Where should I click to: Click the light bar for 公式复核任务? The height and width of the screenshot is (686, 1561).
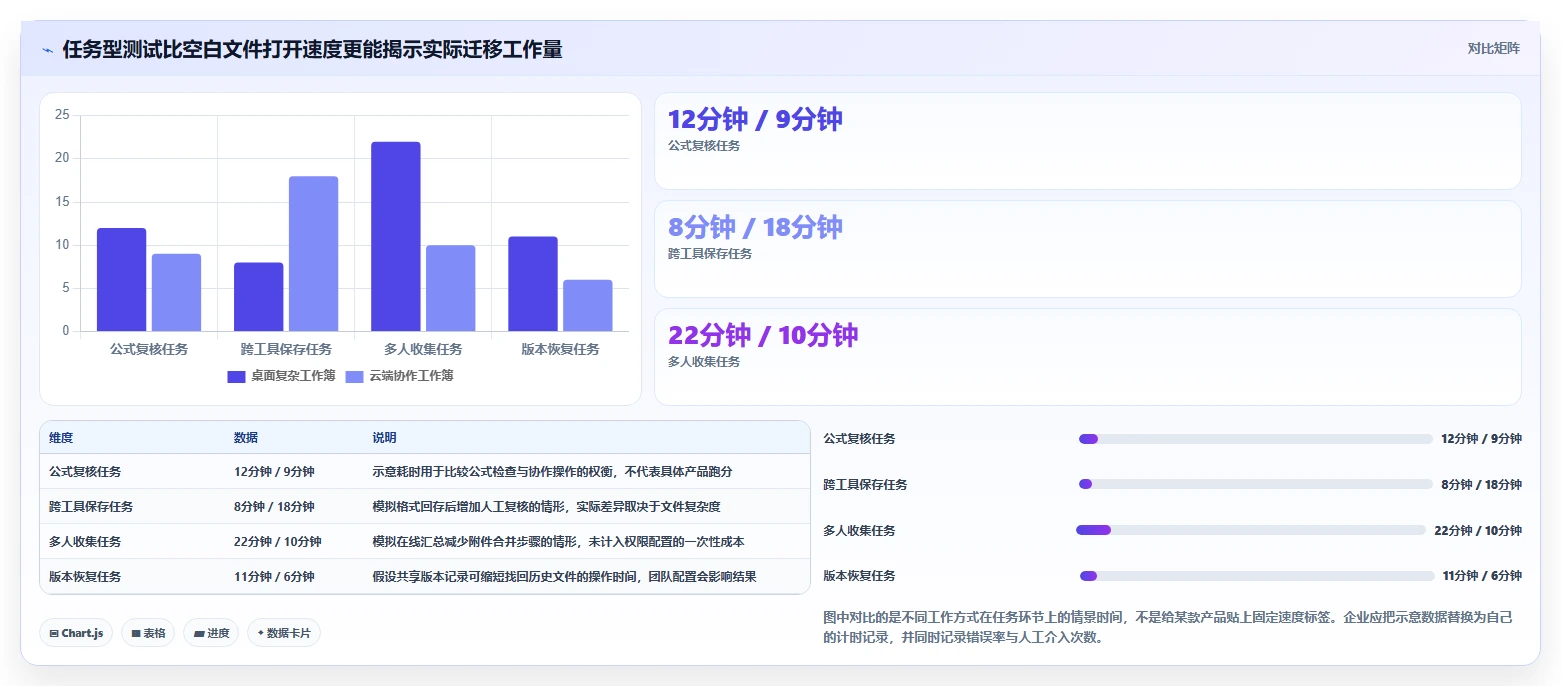[176, 293]
